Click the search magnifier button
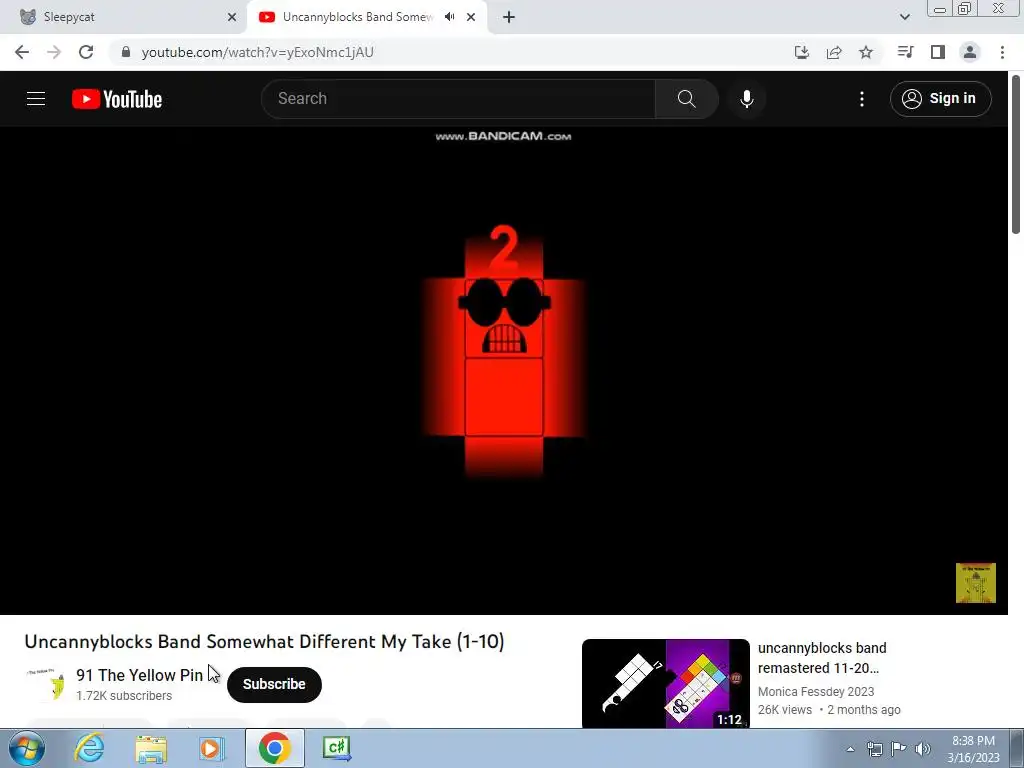The image size is (1024, 768). (x=686, y=99)
